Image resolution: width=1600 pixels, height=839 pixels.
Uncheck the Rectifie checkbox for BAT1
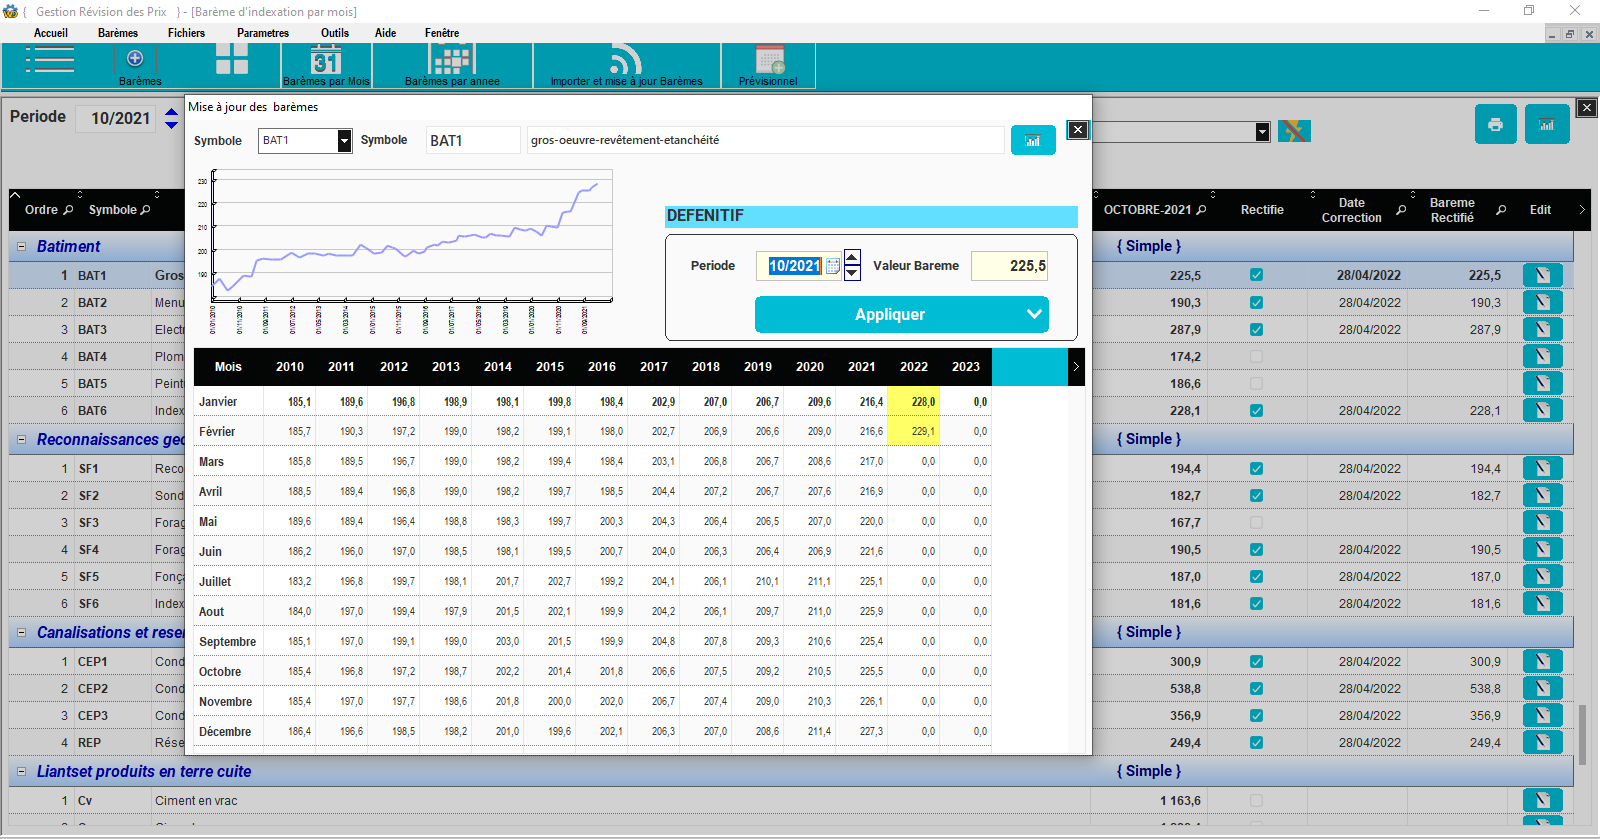coord(1256,275)
